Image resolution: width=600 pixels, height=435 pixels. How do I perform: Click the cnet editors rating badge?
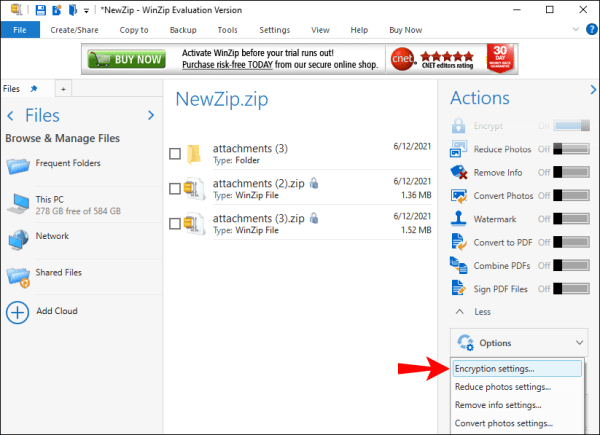tap(432, 59)
